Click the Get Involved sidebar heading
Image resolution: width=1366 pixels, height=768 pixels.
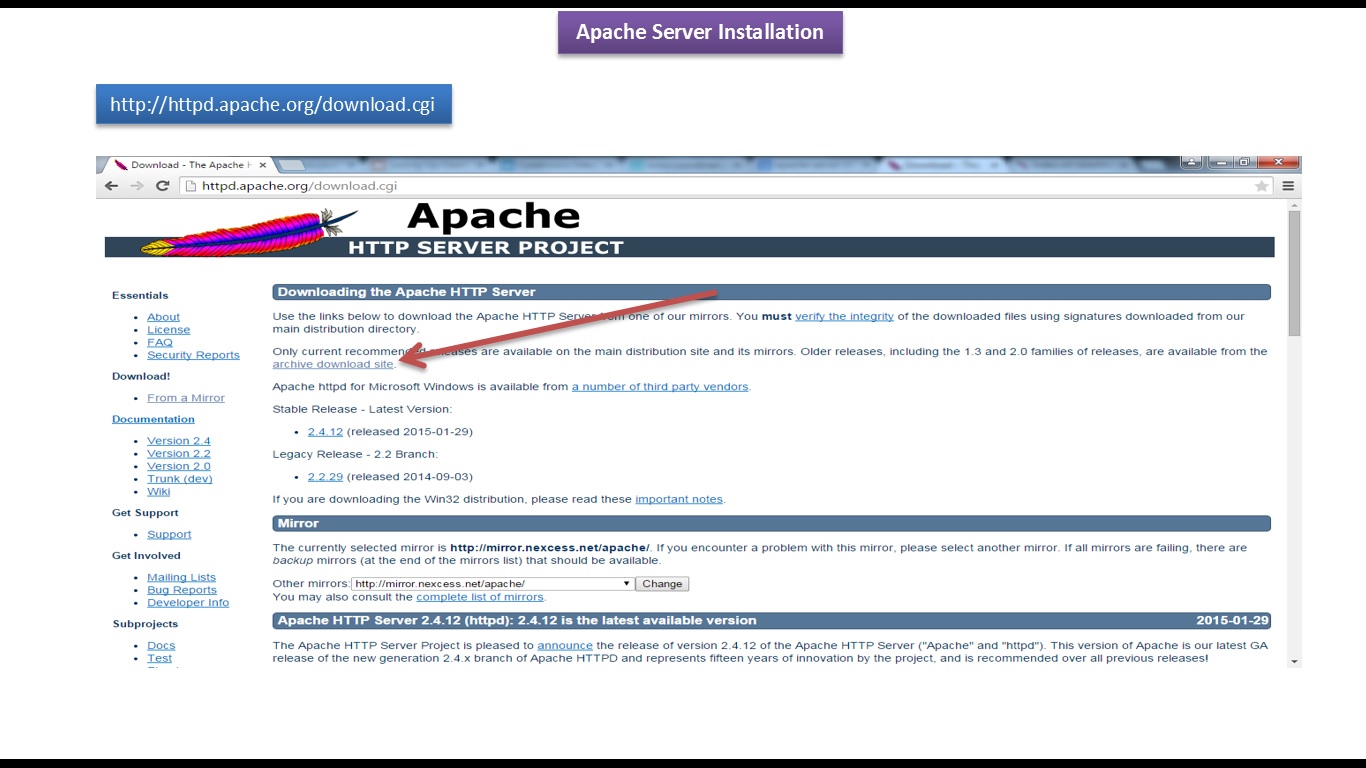click(146, 556)
